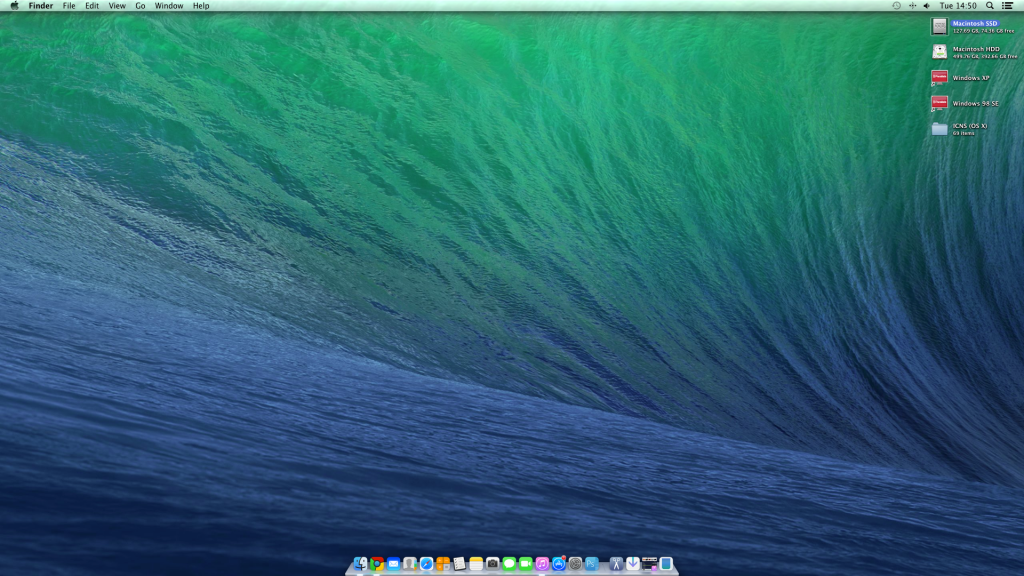Open the Time Machine menu bar icon
1024x576 pixels.
pyautogui.click(x=896, y=6)
